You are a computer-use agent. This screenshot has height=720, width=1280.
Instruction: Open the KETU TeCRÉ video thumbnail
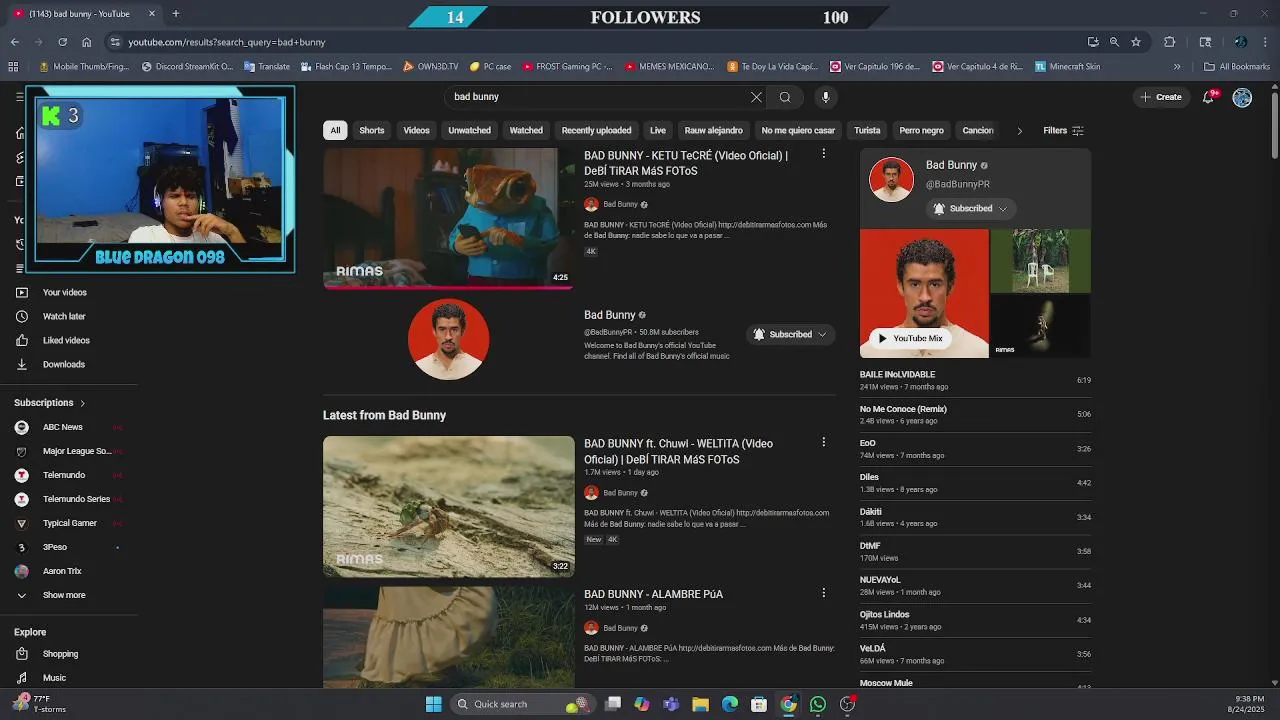click(448, 218)
